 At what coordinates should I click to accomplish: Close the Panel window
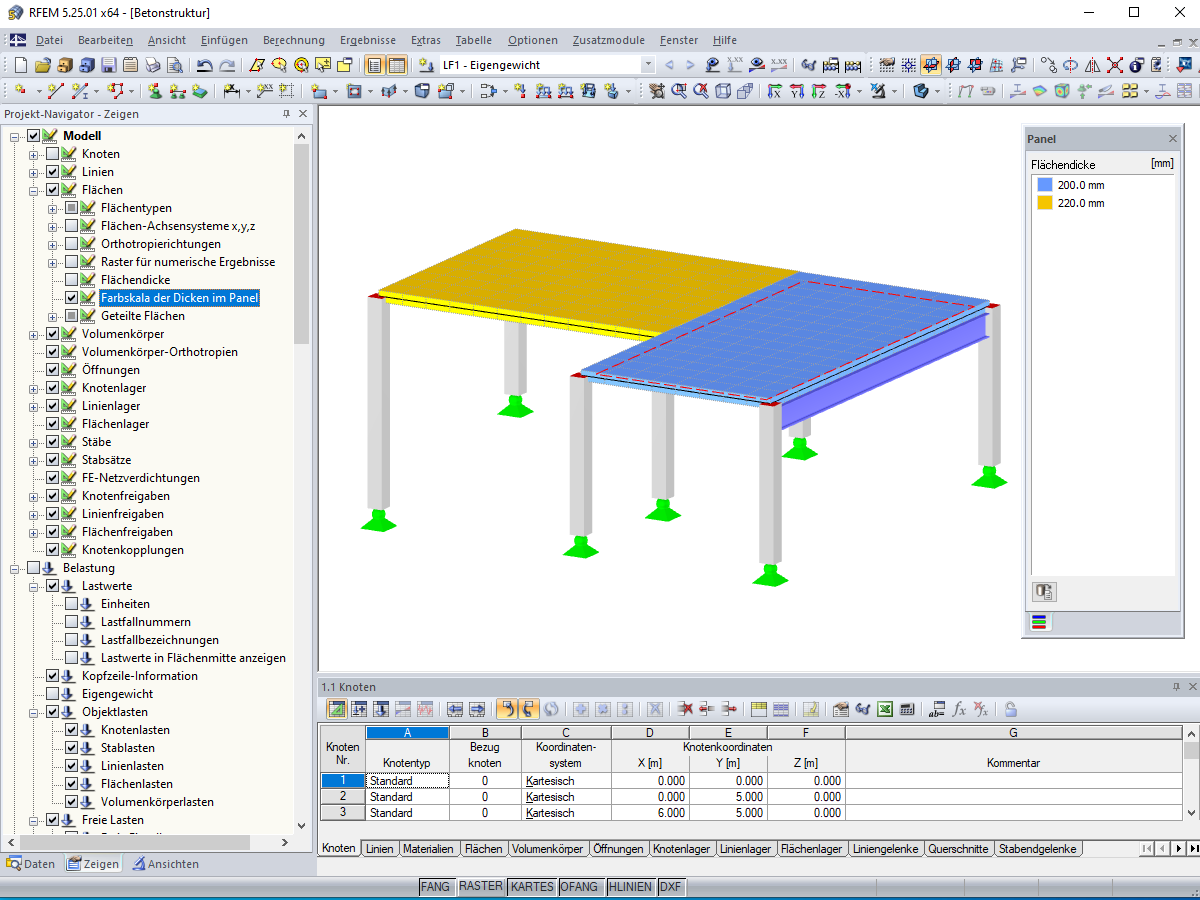tap(1173, 139)
